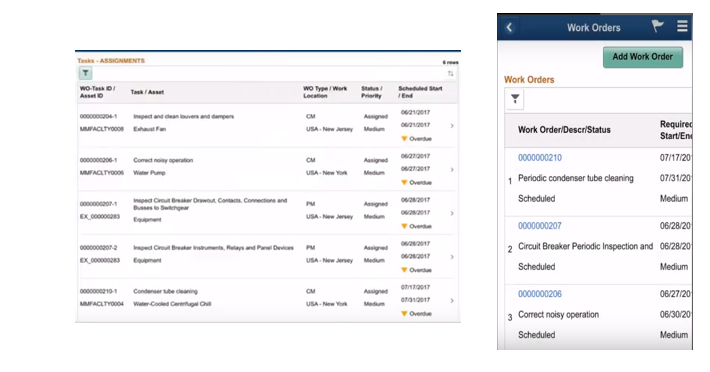Tap the back arrow in Work Orders header

click(509, 28)
